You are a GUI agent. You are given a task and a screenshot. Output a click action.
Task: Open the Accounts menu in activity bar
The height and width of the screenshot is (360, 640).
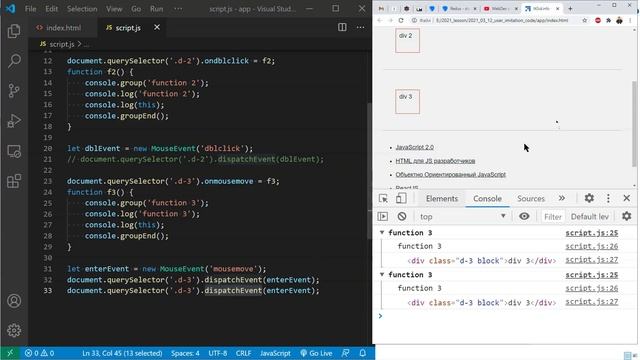tap(14, 301)
